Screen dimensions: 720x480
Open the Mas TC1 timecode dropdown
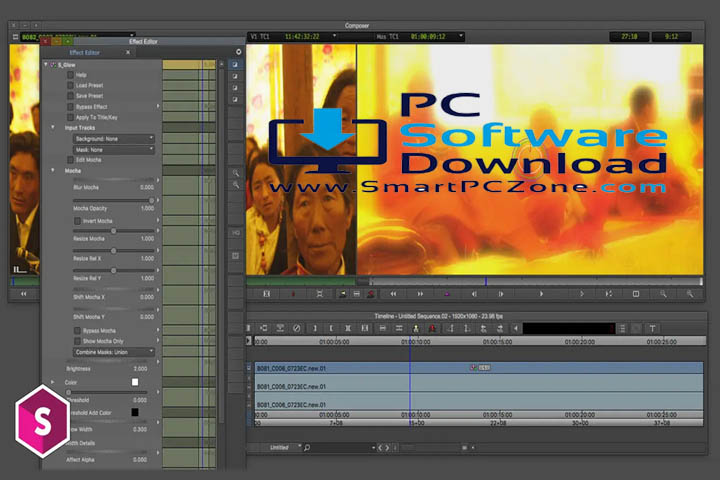click(x=461, y=36)
